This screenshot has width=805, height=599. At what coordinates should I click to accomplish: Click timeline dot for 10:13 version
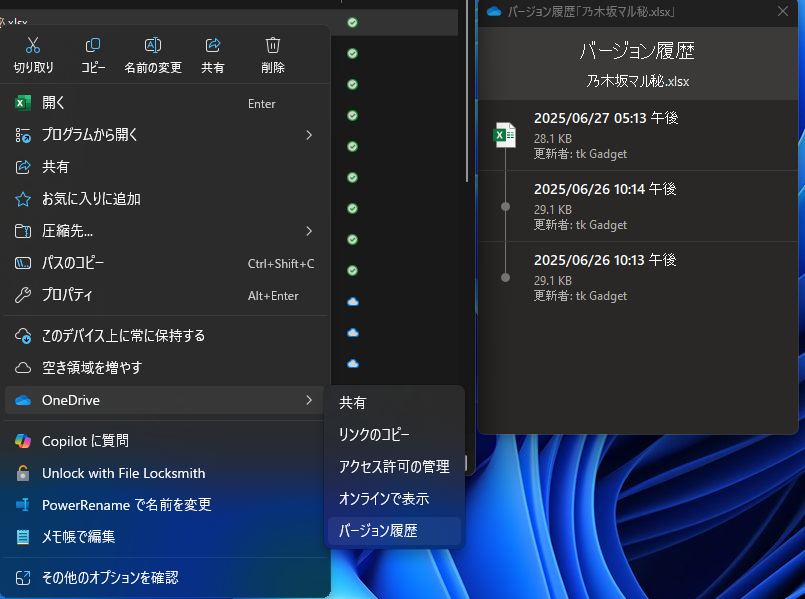506,278
